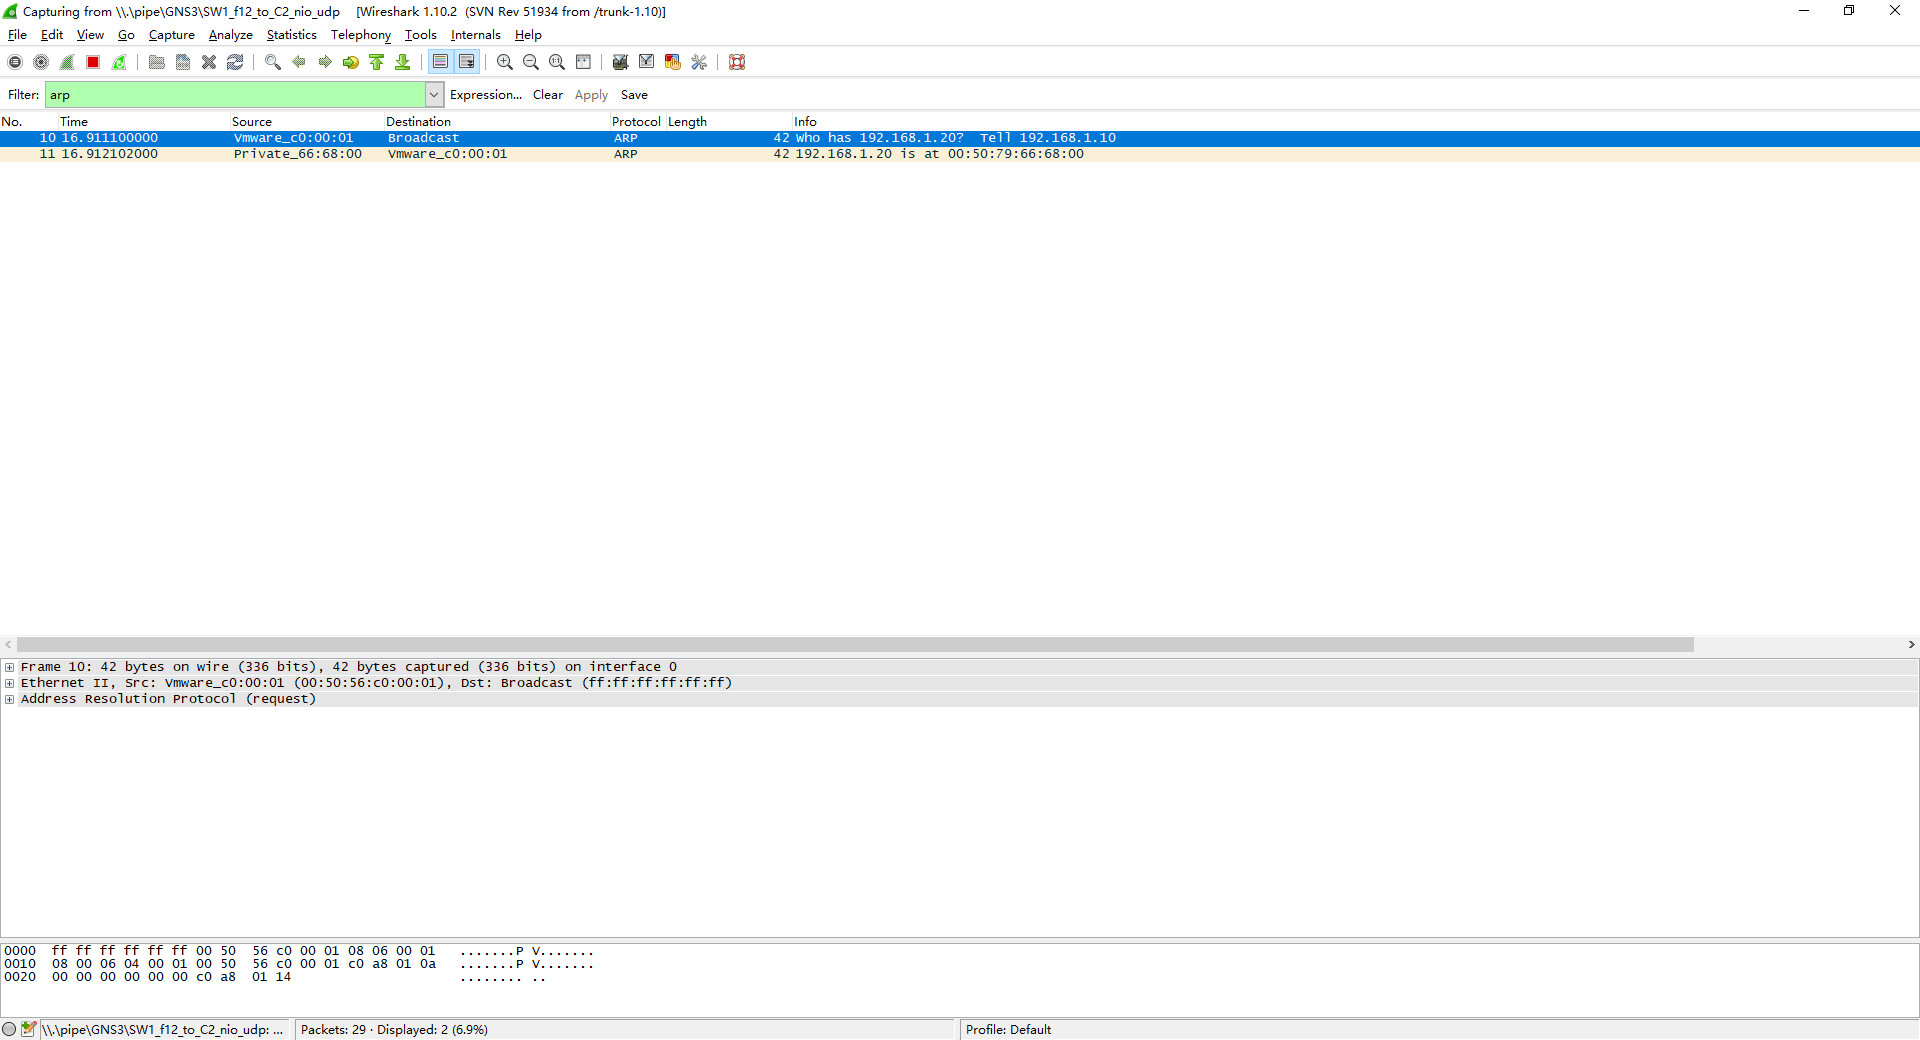Open the Go menu
Image resolution: width=1920 pixels, height=1040 pixels.
[x=126, y=35]
